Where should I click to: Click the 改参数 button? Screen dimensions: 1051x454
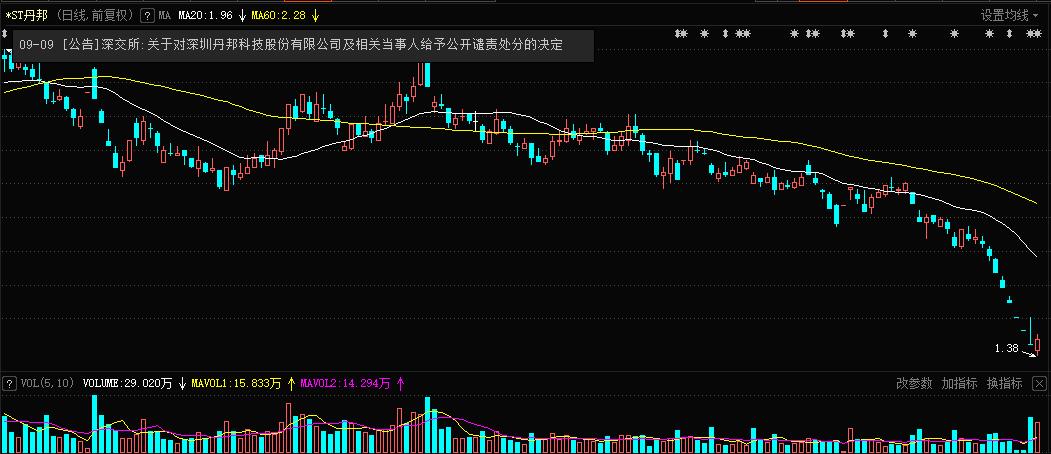click(x=914, y=384)
